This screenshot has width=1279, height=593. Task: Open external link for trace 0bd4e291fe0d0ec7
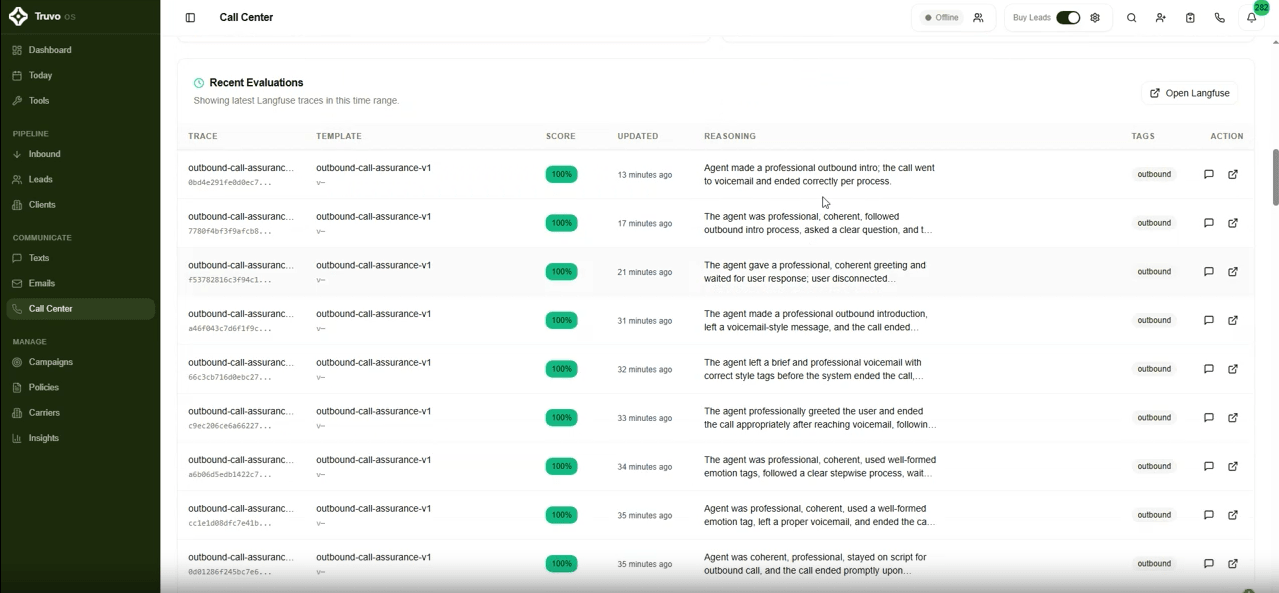tap(1233, 174)
